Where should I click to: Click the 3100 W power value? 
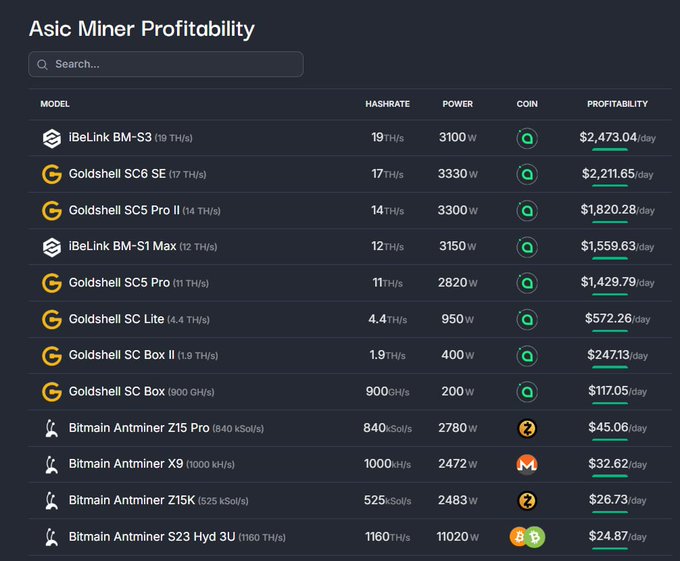tap(458, 137)
